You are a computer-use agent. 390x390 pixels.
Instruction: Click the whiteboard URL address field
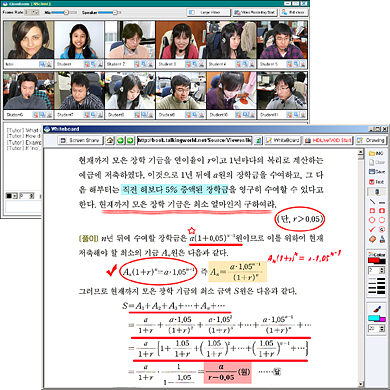tap(195, 140)
